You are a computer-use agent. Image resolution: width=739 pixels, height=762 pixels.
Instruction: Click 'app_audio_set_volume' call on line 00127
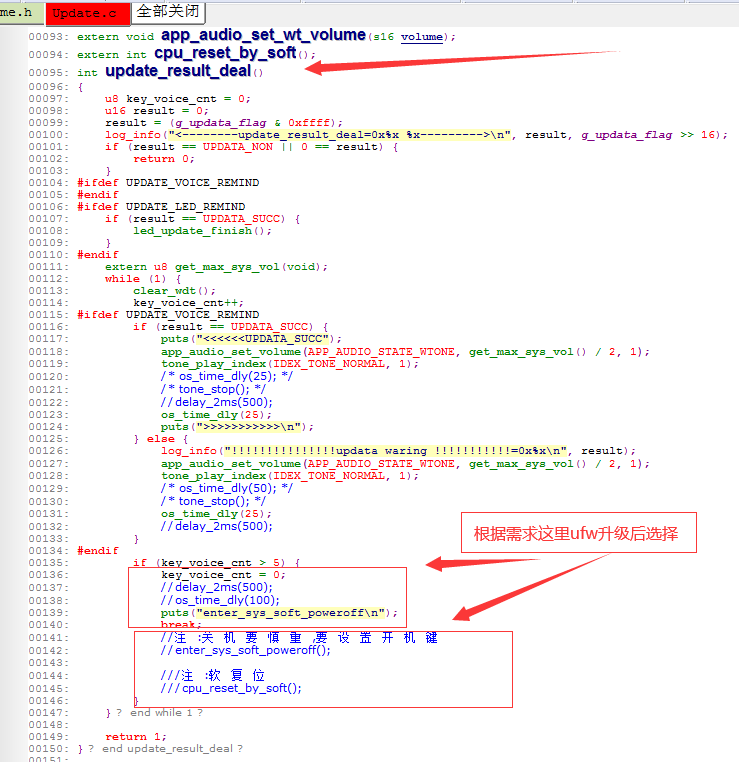[x=231, y=464]
